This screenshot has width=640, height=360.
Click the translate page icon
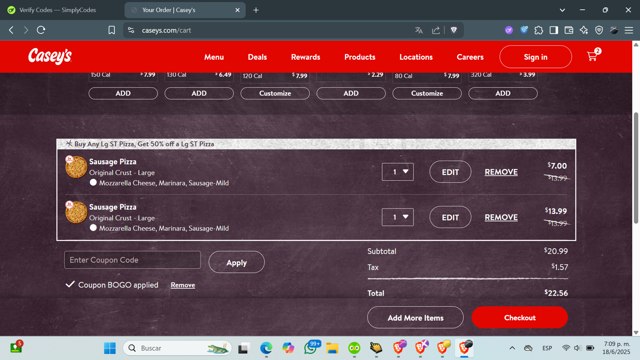pos(419,30)
